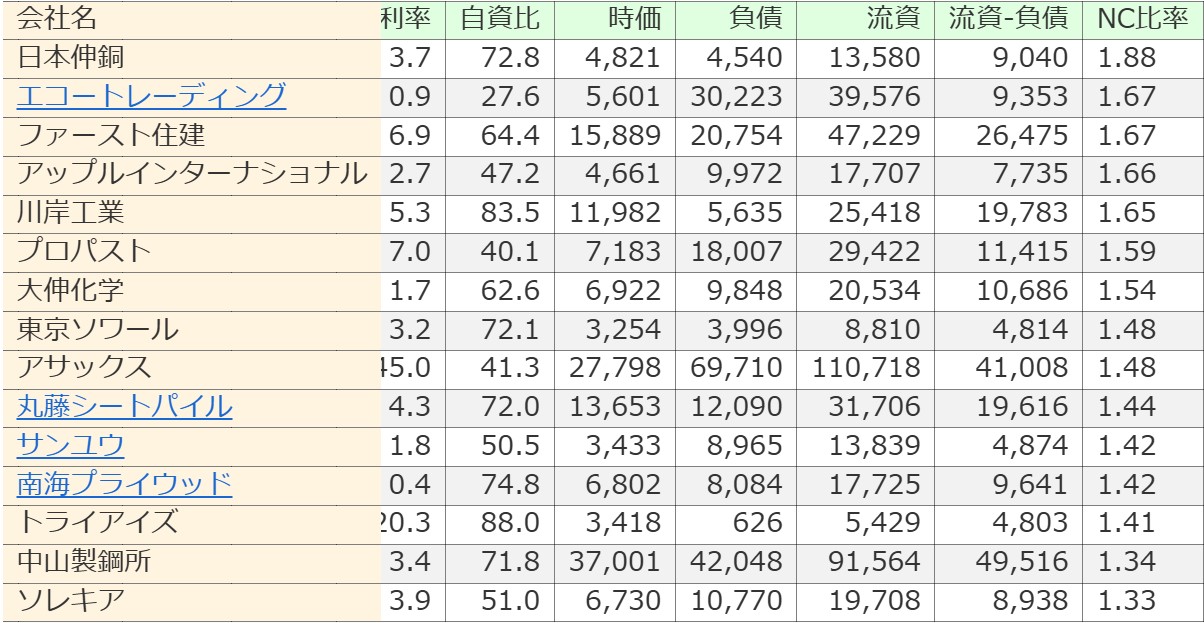The width and height of the screenshot is (1204, 623).
Task: Click the サンユウ link
Action: (x=71, y=445)
